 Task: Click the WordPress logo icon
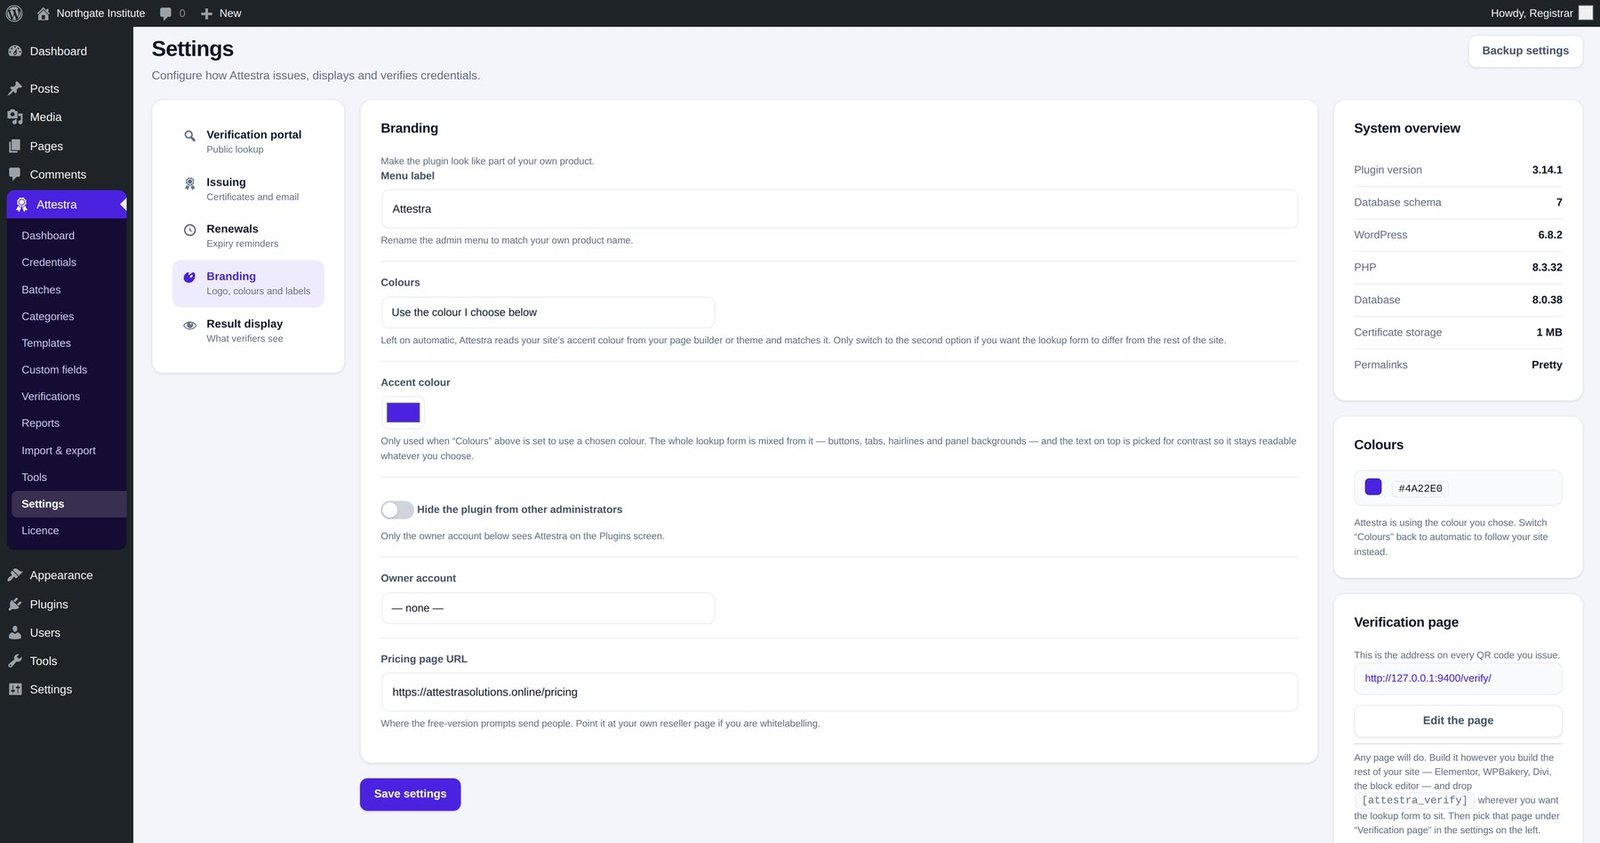click(14, 13)
